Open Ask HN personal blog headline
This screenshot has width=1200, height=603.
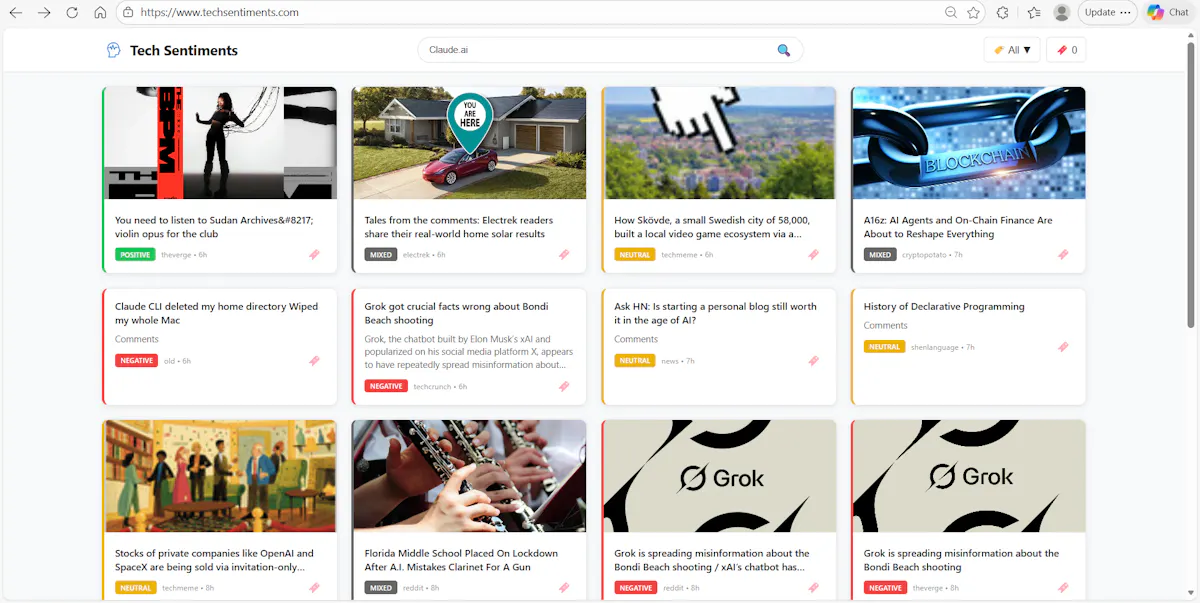pyautogui.click(x=715, y=313)
